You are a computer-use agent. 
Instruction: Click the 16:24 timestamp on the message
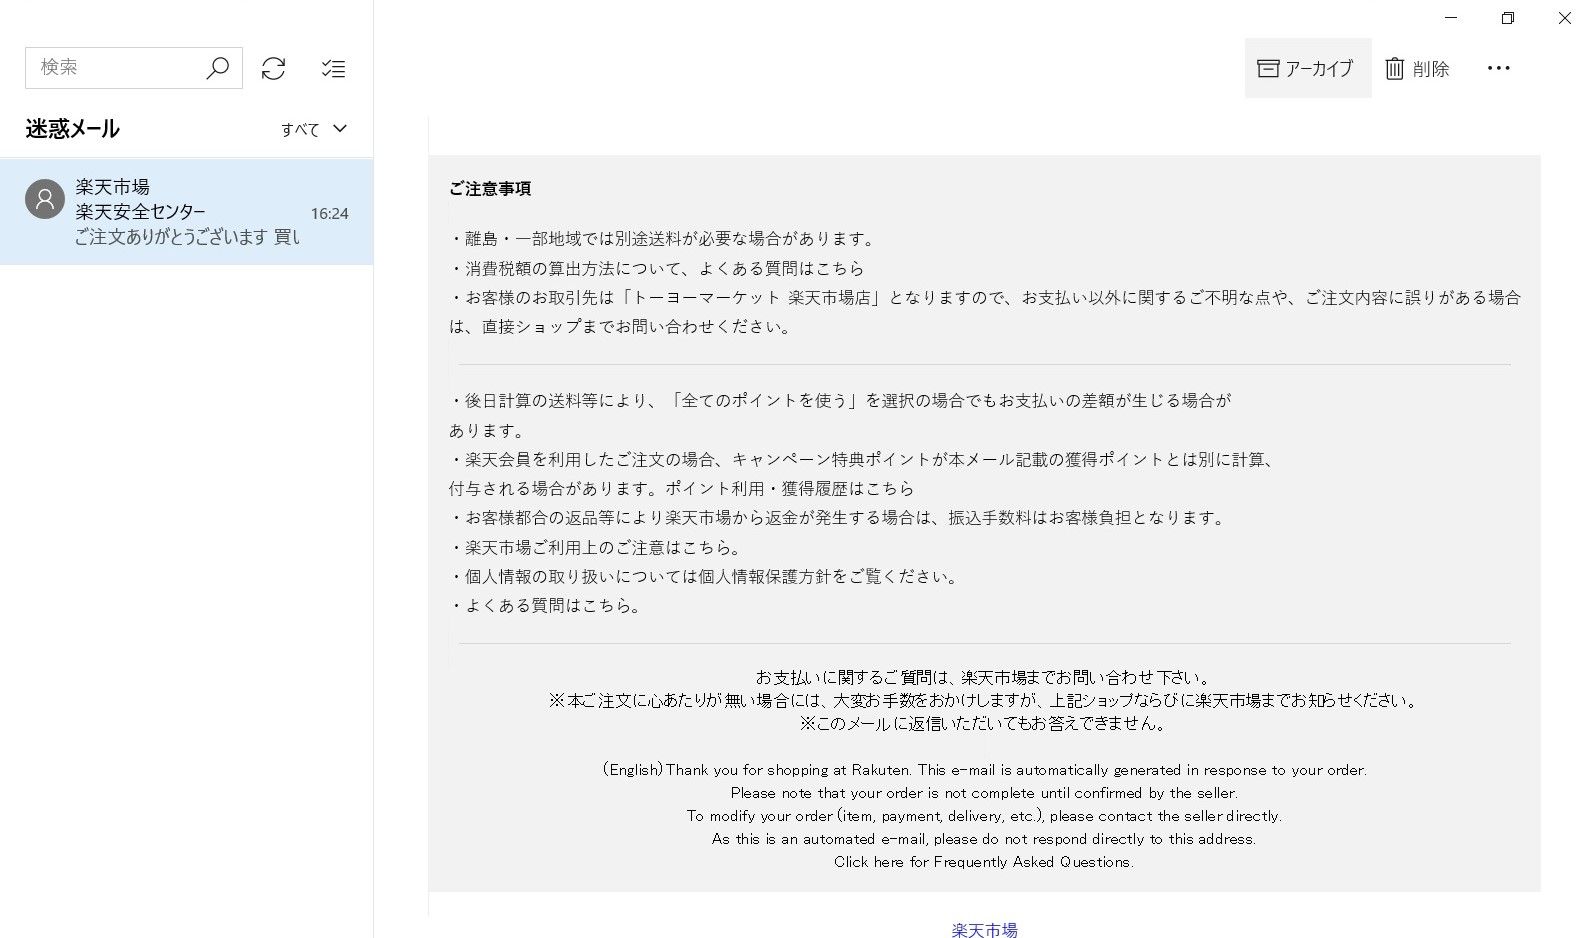[329, 213]
